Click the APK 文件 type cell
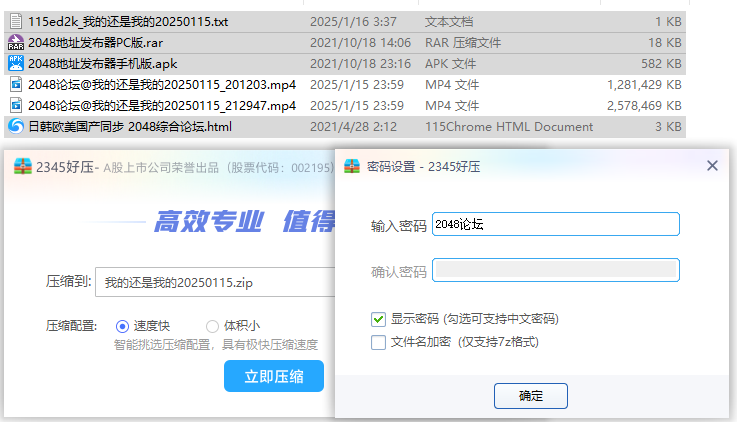Viewport: 737px width, 422px height. tap(450, 63)
